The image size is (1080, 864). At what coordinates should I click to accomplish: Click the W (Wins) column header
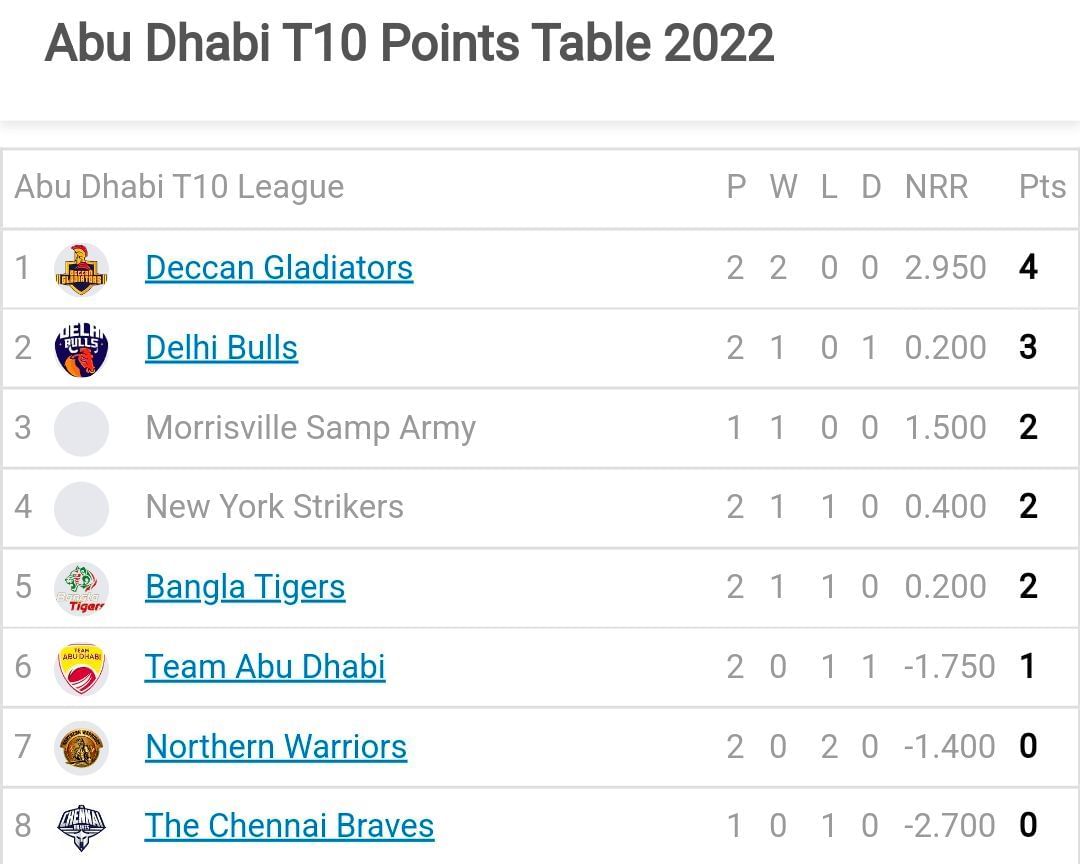pyautogui.click(x=783, y=187)
